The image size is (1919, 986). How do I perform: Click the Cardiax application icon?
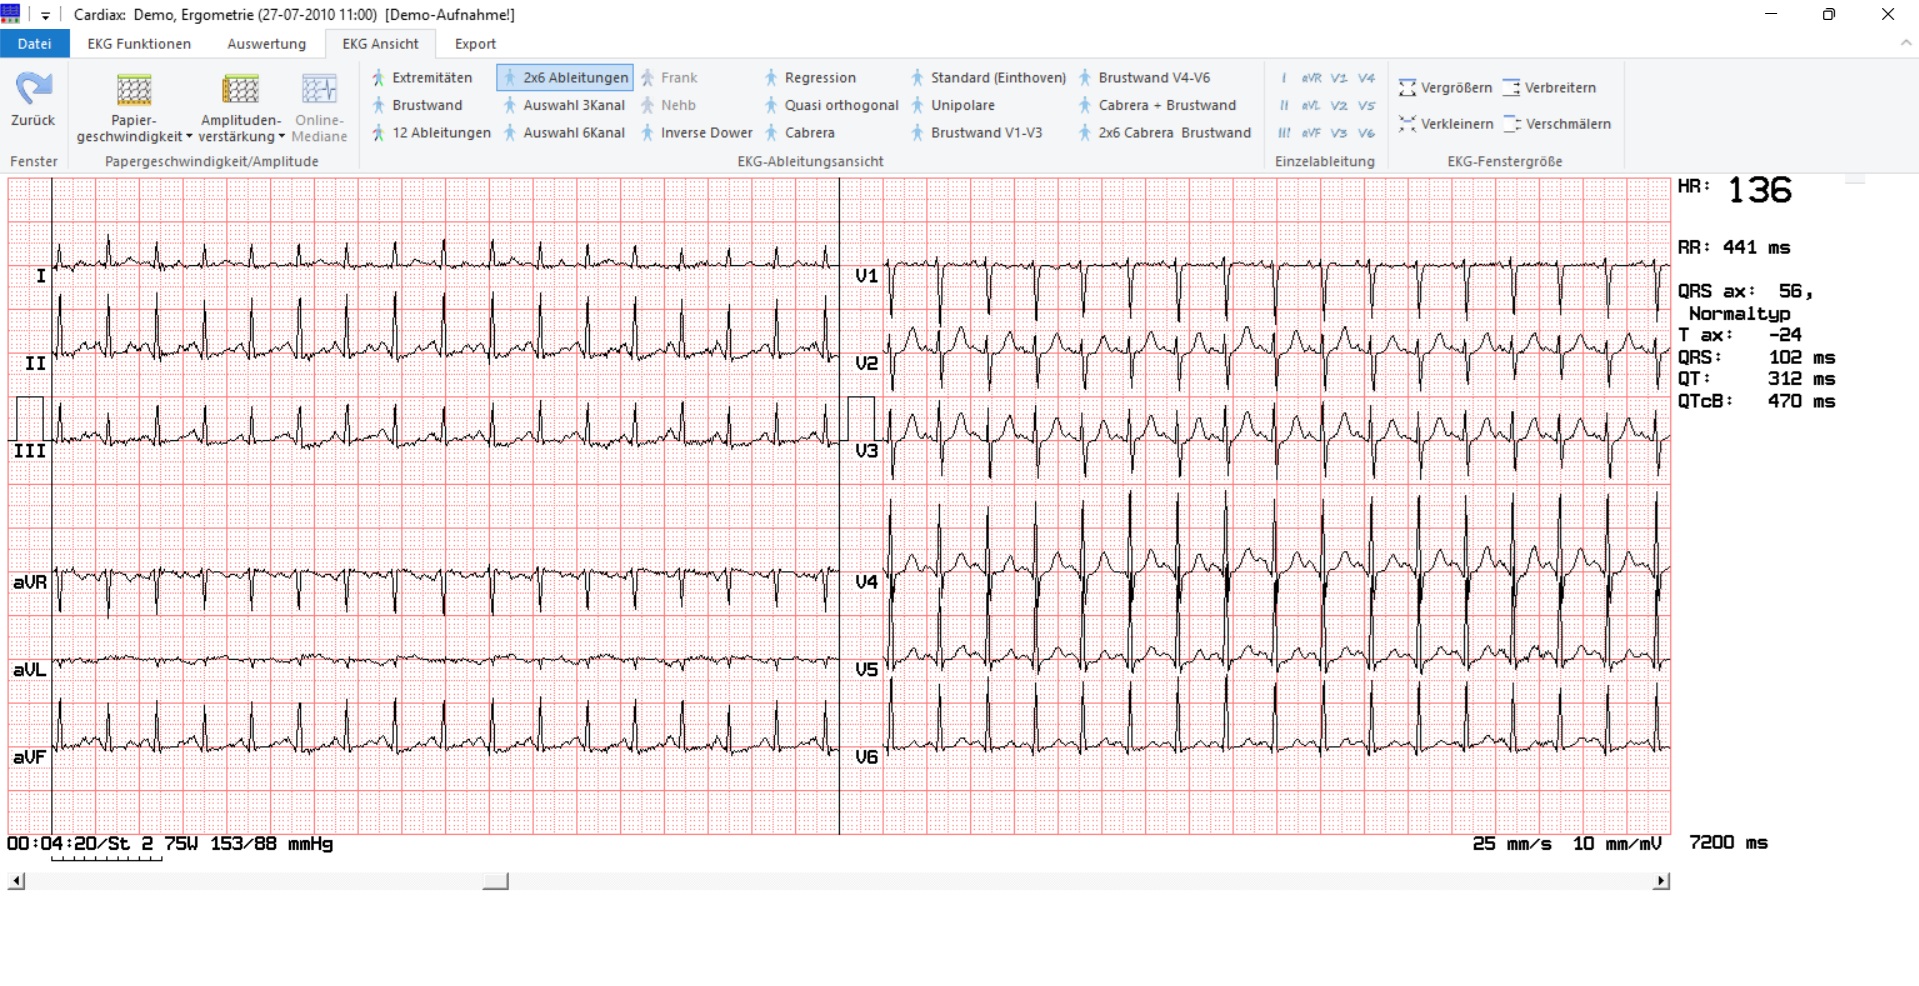[11, 14]
